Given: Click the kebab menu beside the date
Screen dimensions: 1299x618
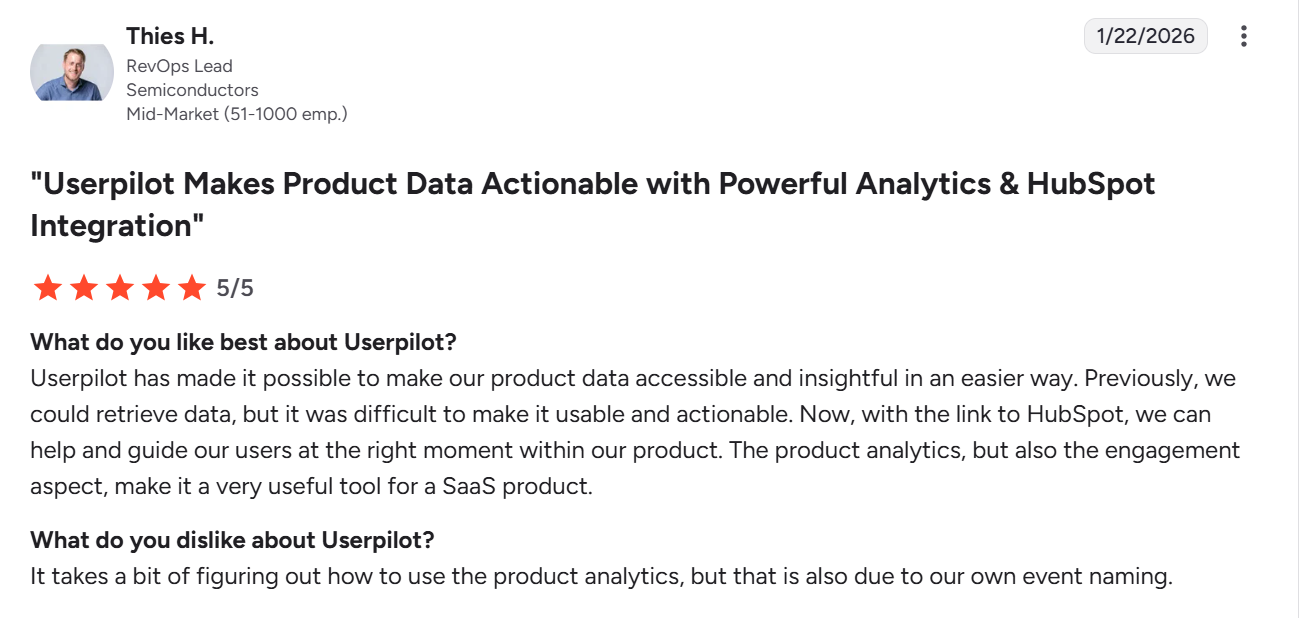Looking at the screenshot, I should [x=1243, y=36].
